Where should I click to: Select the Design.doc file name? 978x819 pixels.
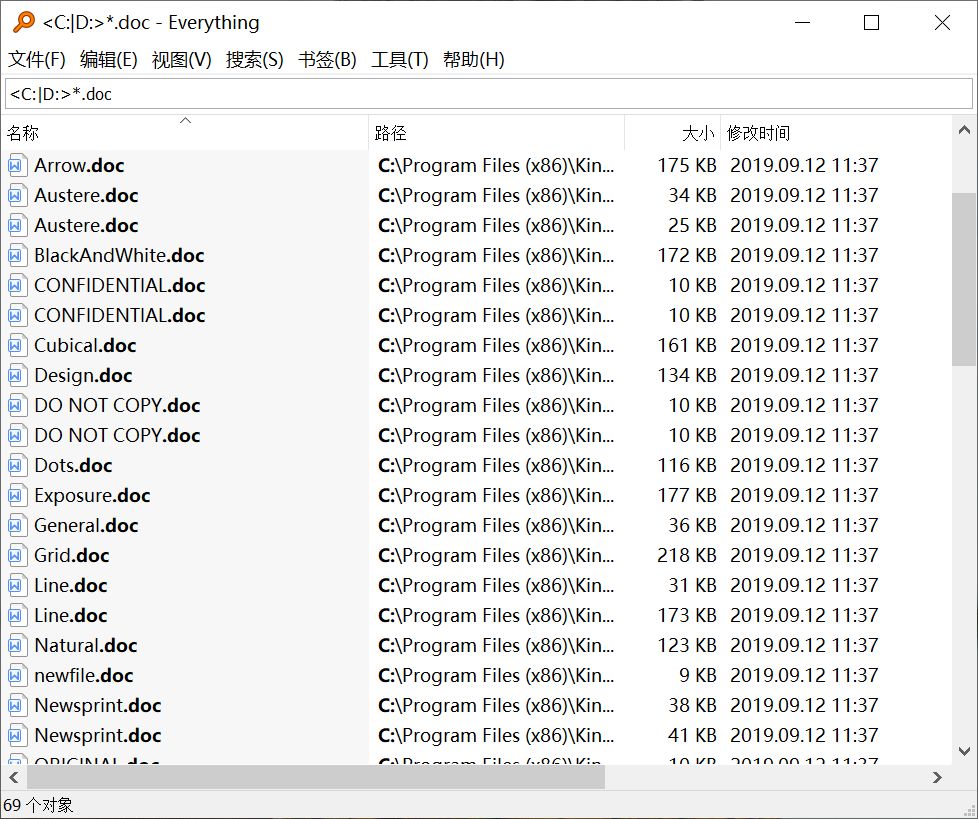coord(84,376)
